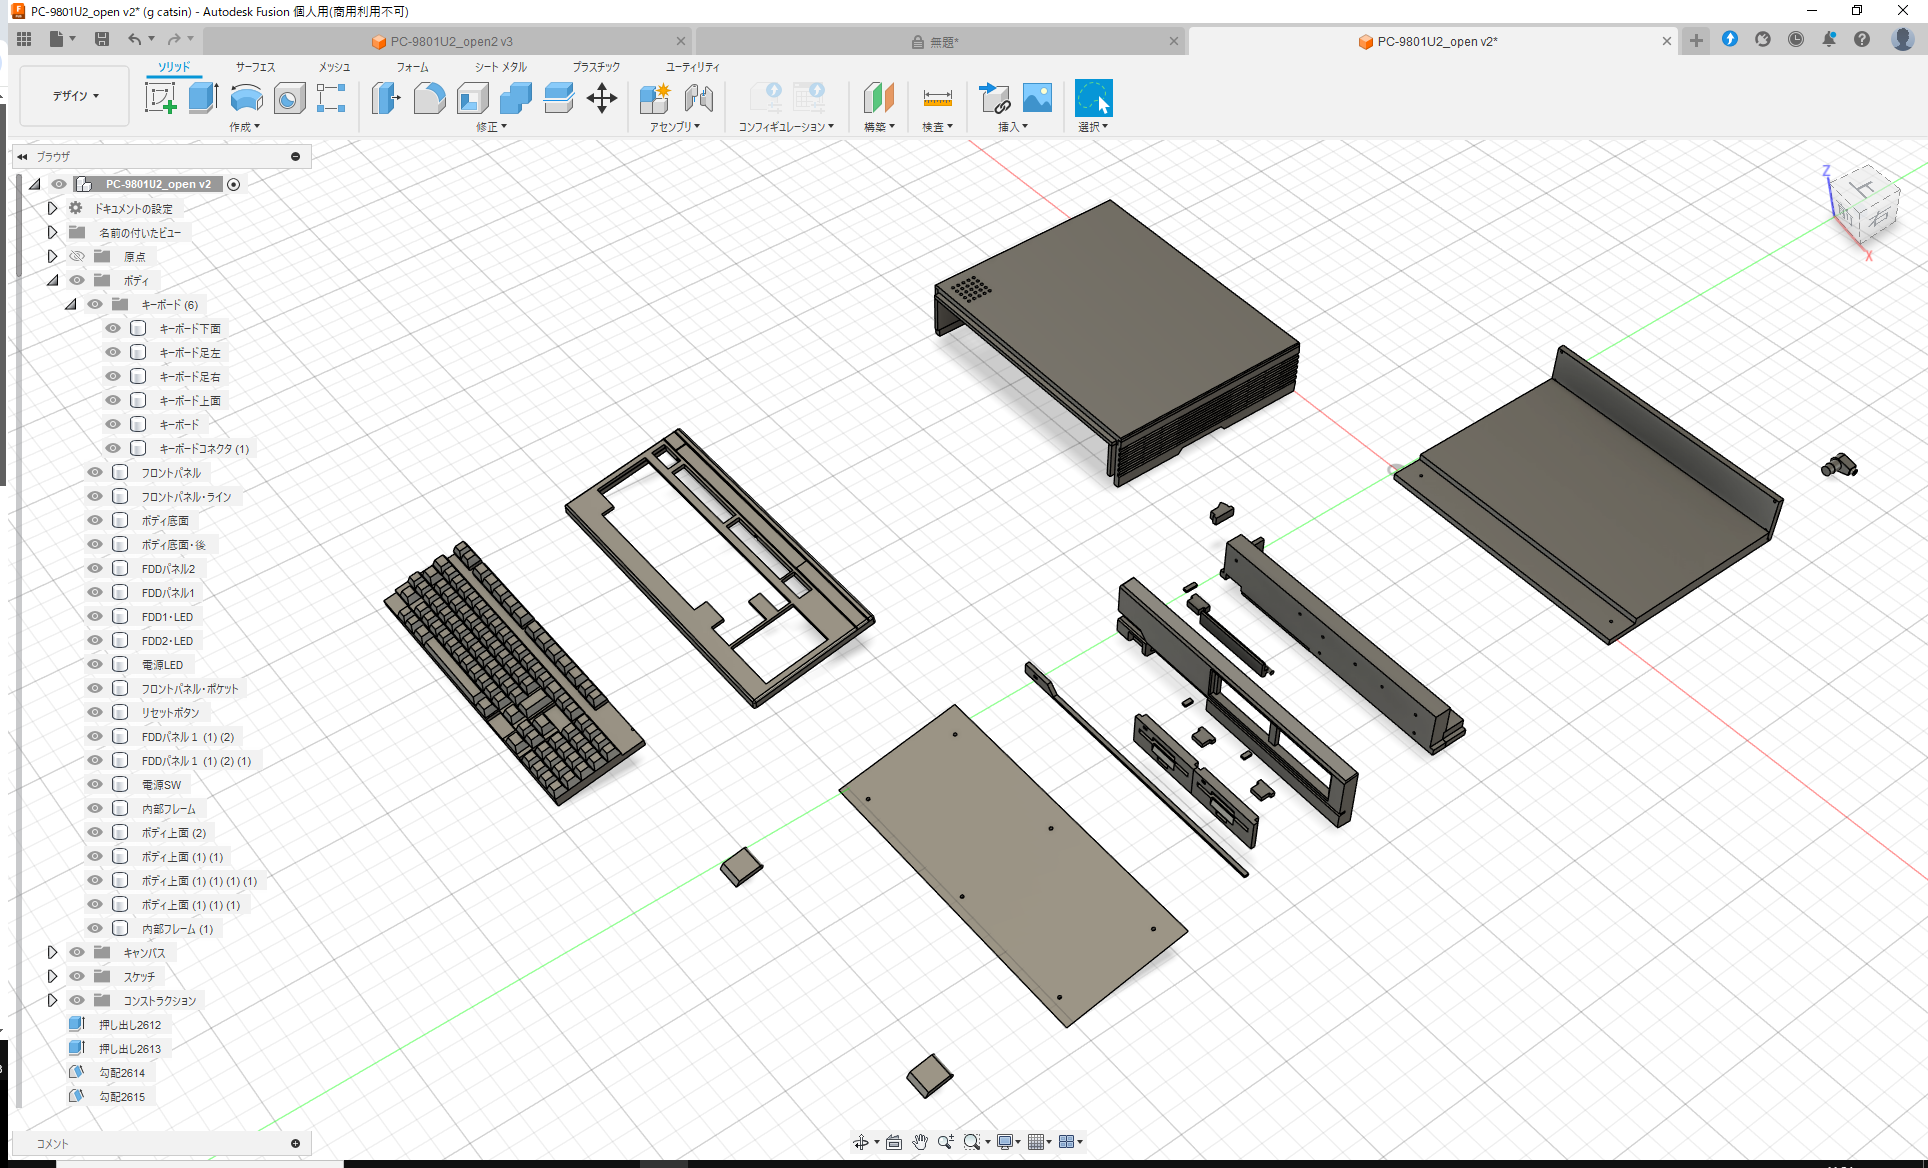Viewport: 1928px width, 1168px height.
Task: Hide the キーボード body in browser
Action: coord(112,424)
